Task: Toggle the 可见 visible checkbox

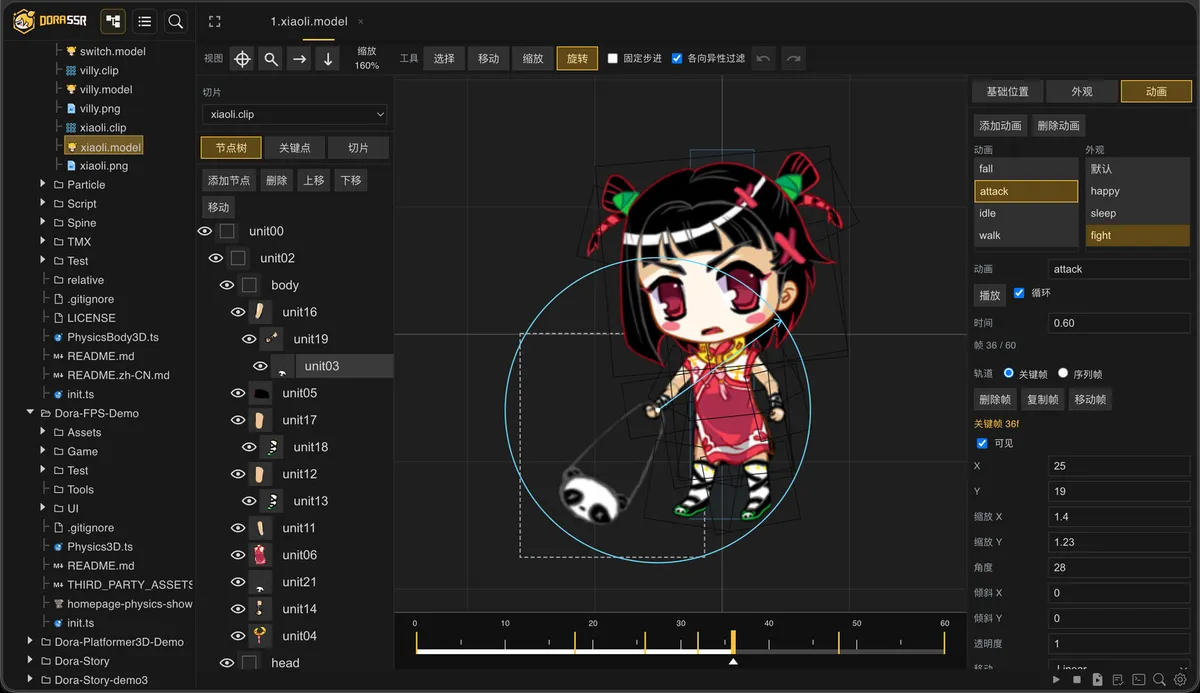Action: click(x=982, y=443)
